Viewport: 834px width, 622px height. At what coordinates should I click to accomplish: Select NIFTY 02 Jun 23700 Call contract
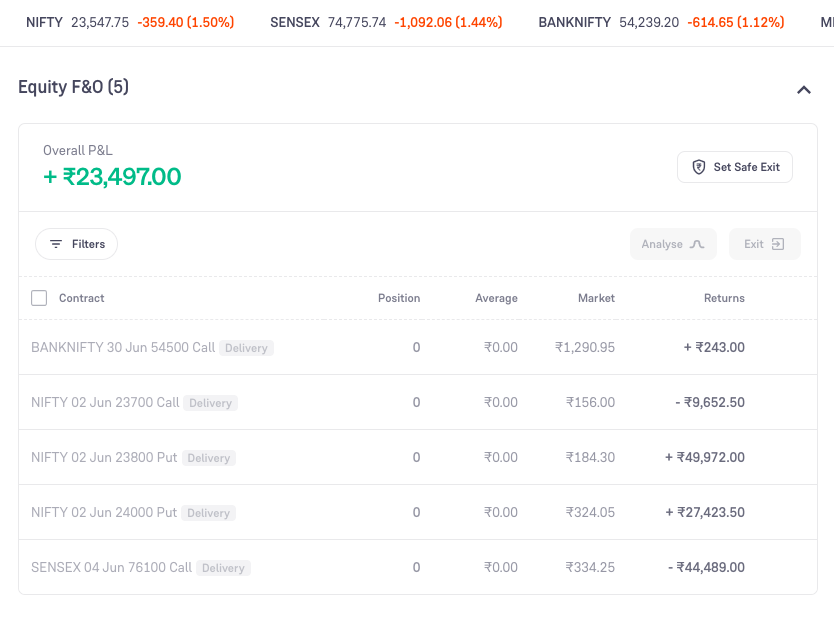pyautogui.click(x=105, y=402)
